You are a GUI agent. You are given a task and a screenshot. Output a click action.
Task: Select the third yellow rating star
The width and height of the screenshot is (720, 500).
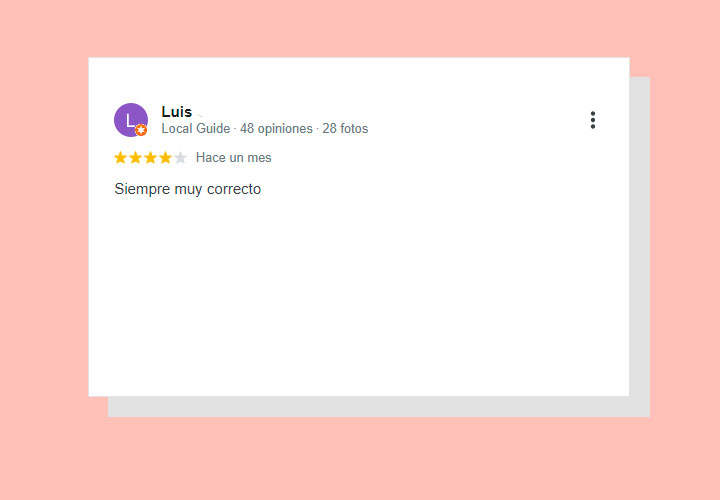pyautogui.click(x=150, y=157)
